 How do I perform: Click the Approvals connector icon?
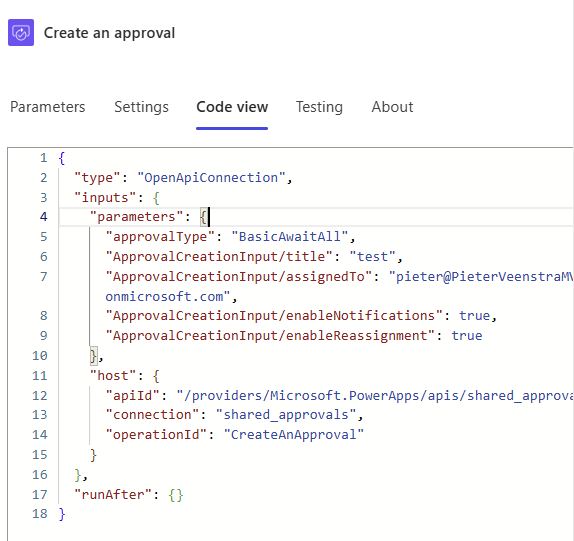(x=21, y=33)
